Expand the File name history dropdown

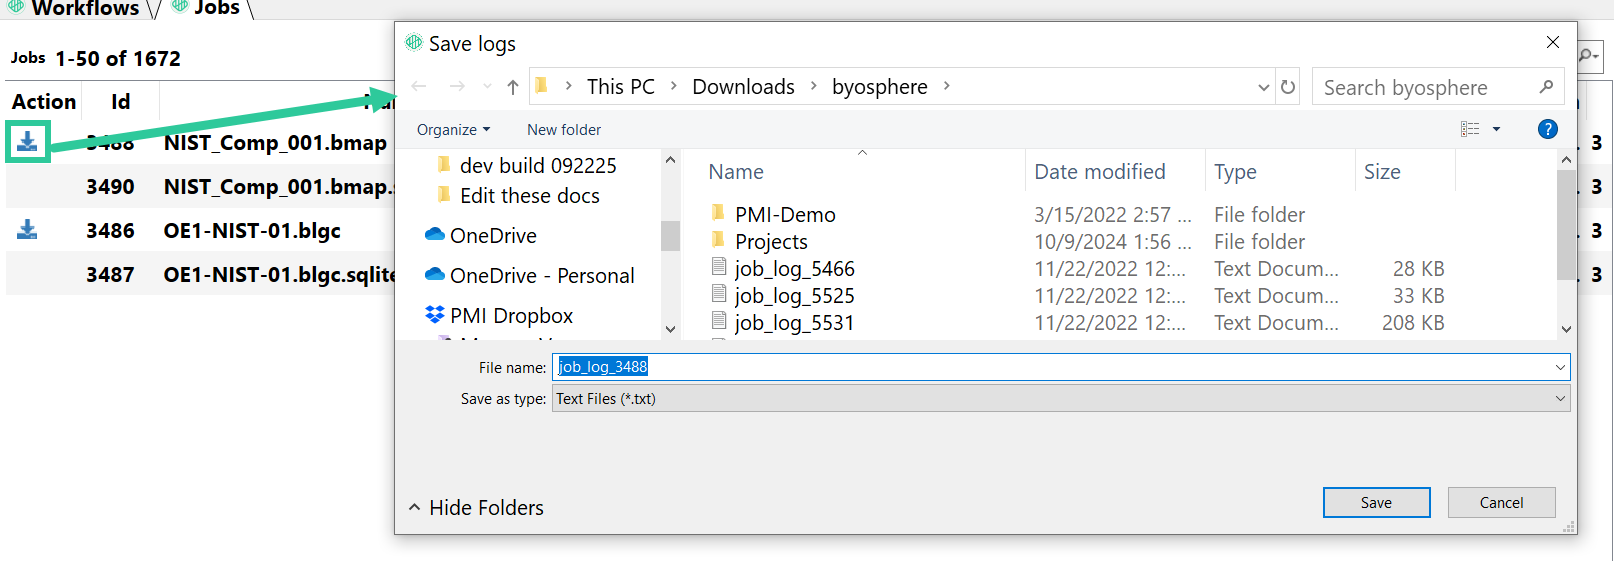click(1559, 367)
